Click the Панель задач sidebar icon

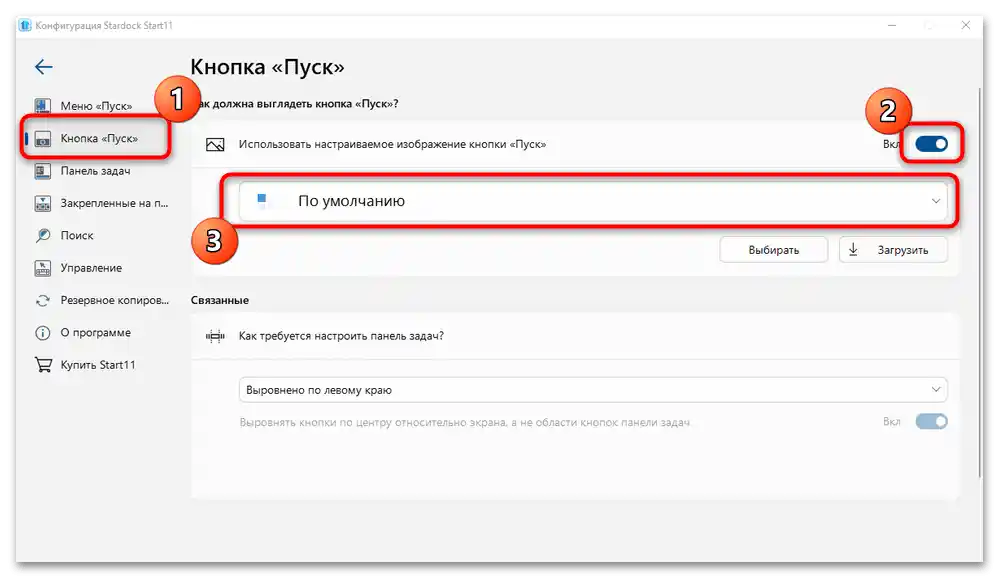(41, 170)
